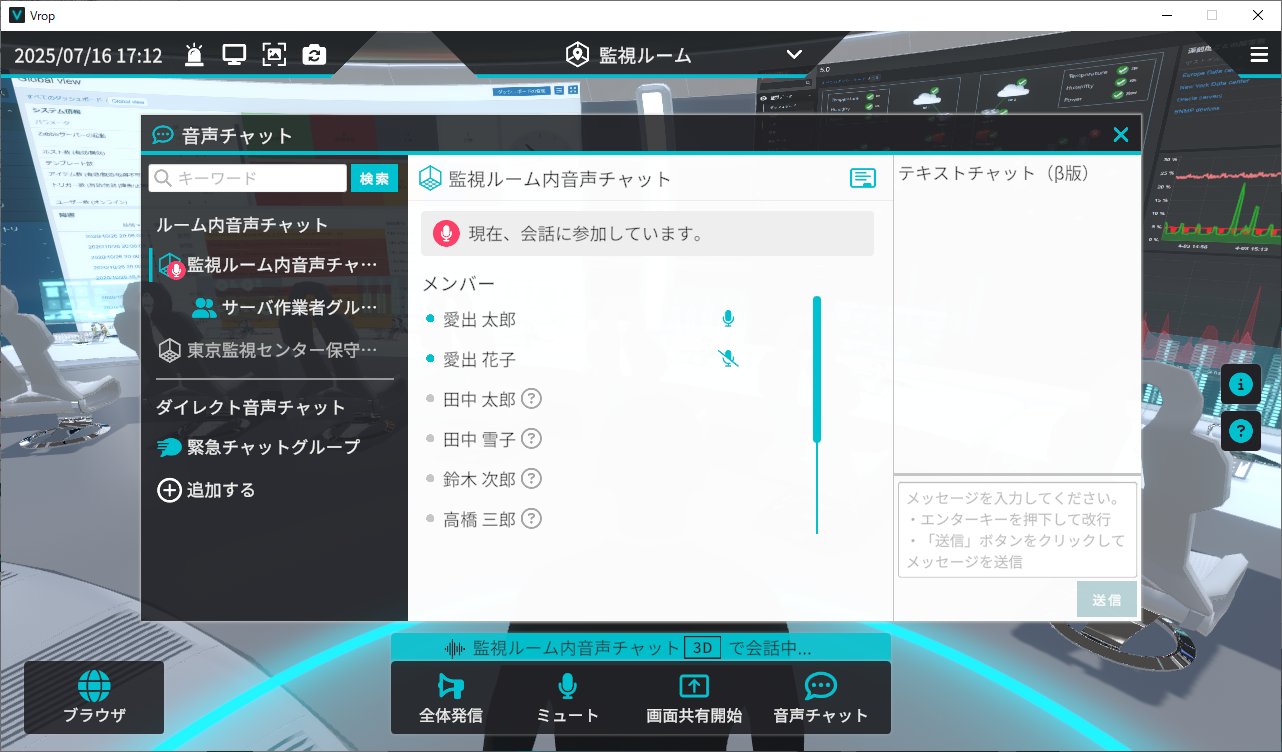This screenshot has height=752, width=1282.
Task: Open the hamburger menu at top right
Action: click(1259, 55)
